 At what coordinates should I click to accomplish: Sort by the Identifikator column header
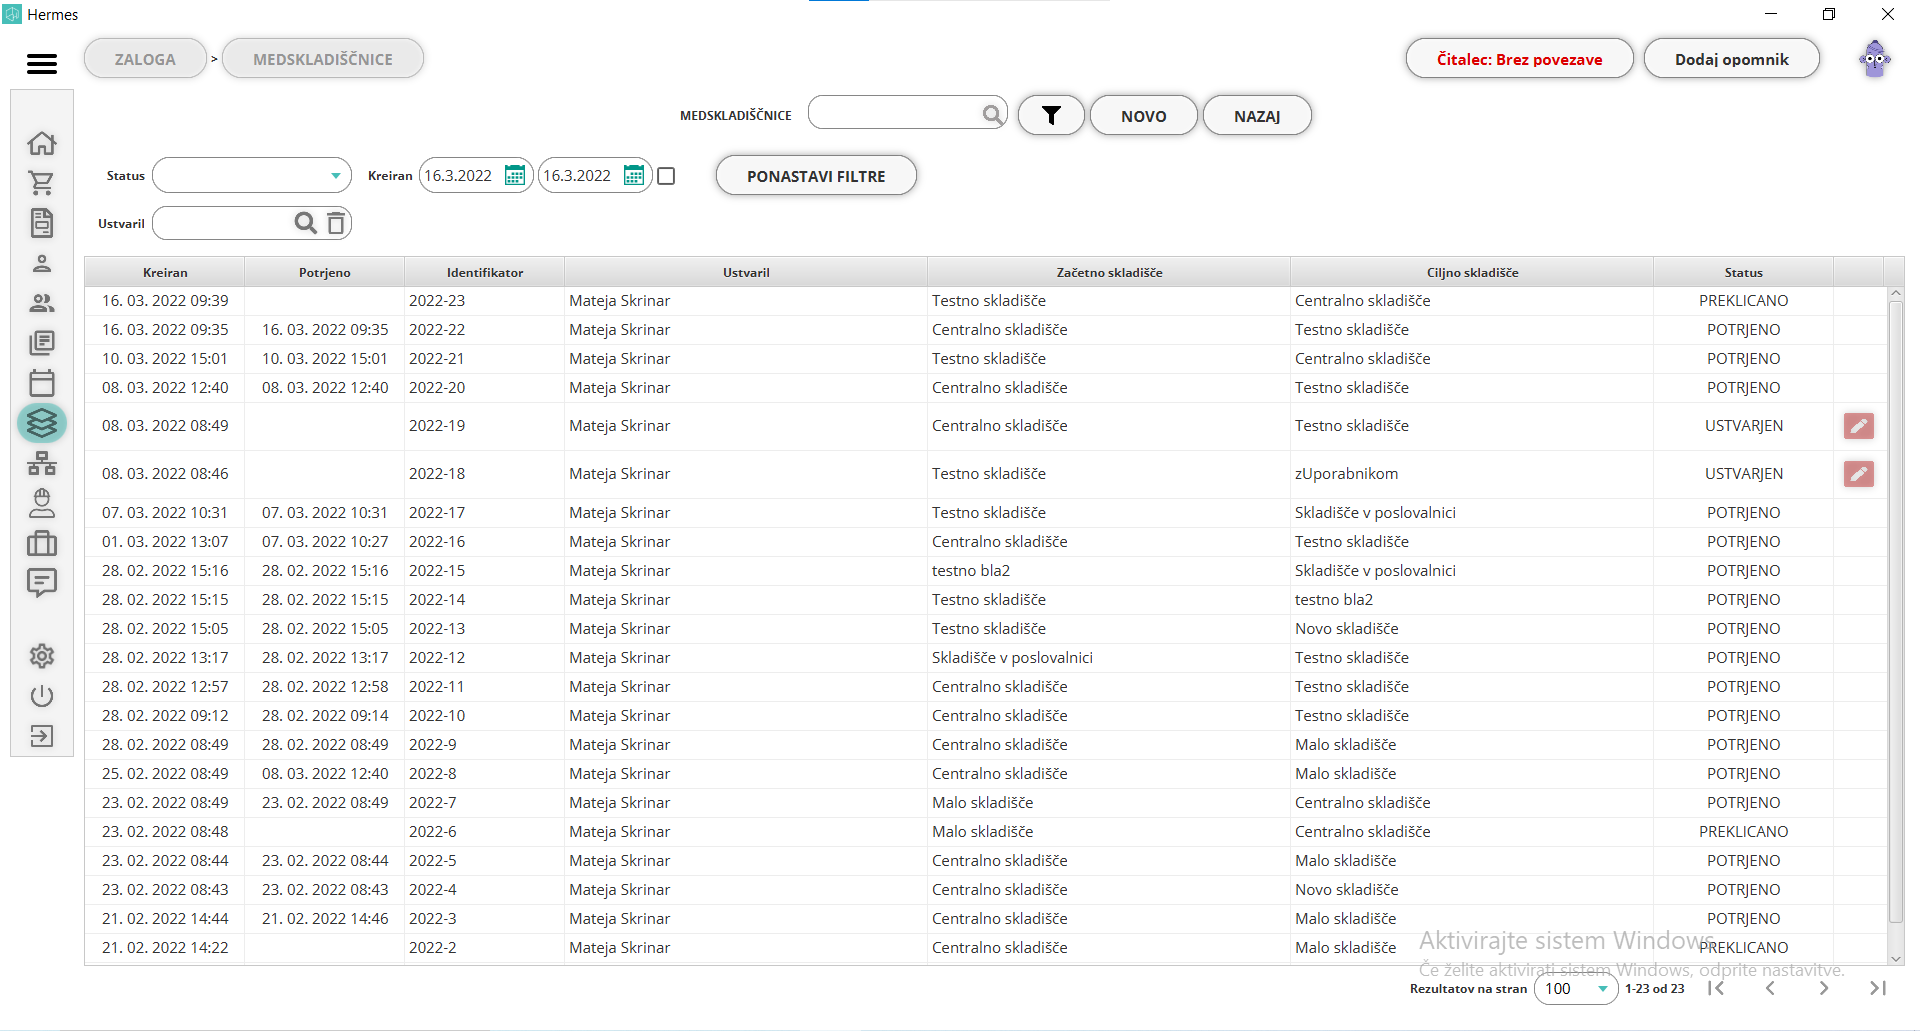(x=485, y=272)
